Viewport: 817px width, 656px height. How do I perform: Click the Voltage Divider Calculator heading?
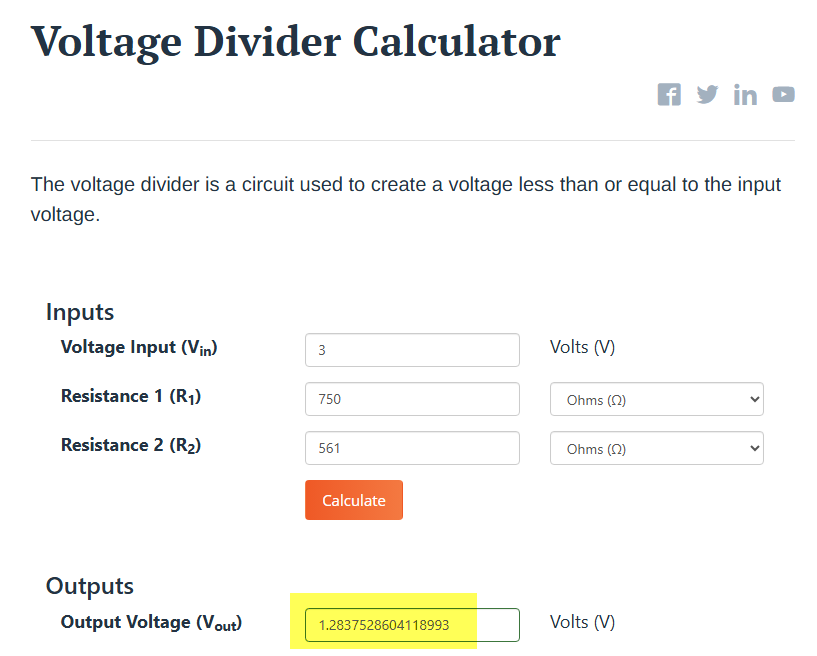tap(296, 42)
